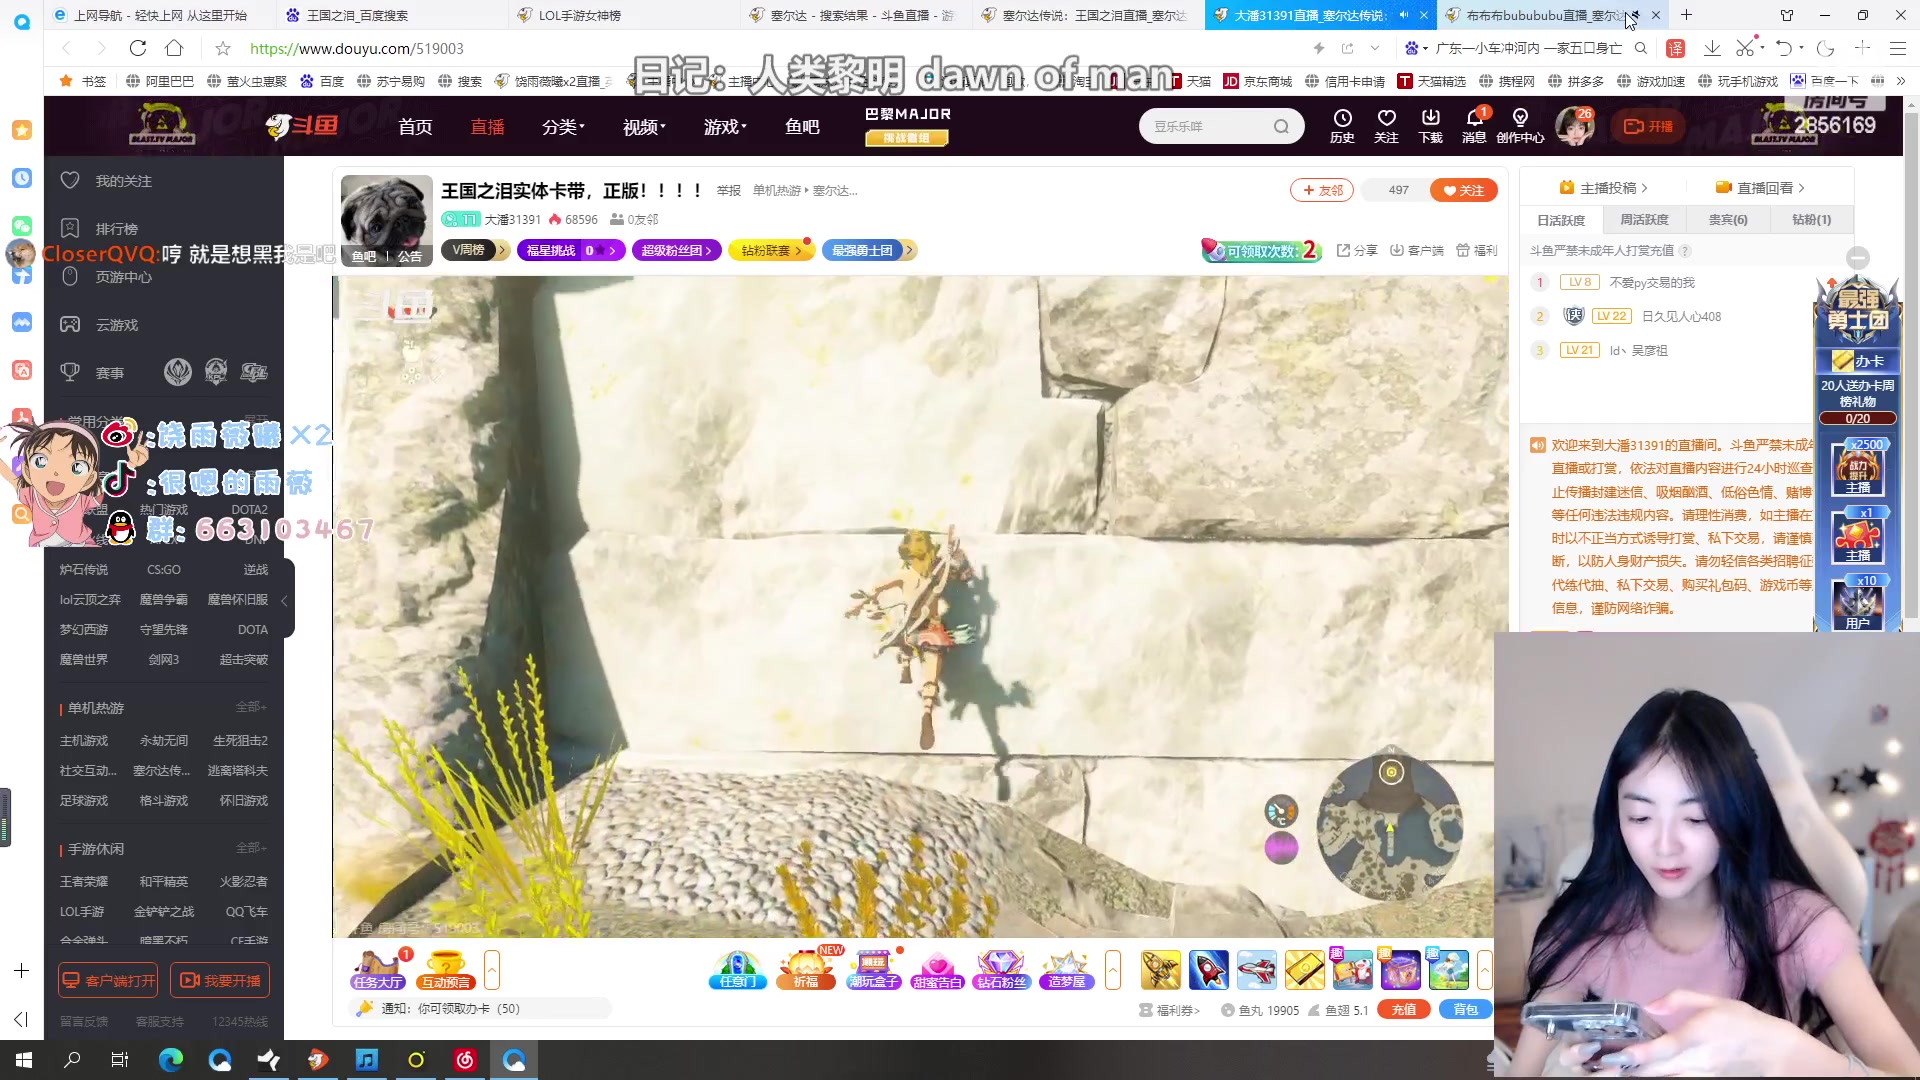Image resolution: width=1920 pixels, height=1080 pixels.
Task: Send the gold card gift
Action: tap(1304, 970)
